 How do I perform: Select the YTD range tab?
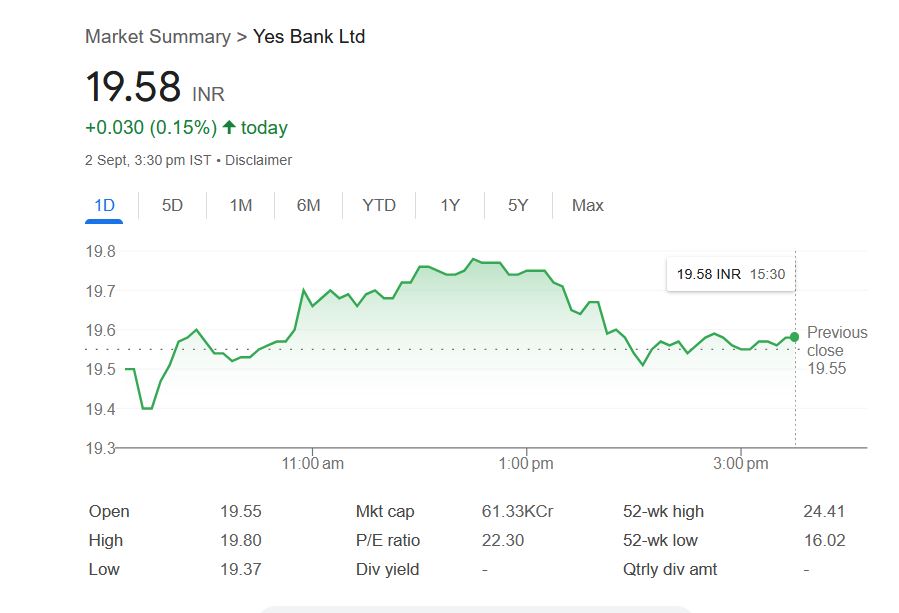click(x=379, y=205)
